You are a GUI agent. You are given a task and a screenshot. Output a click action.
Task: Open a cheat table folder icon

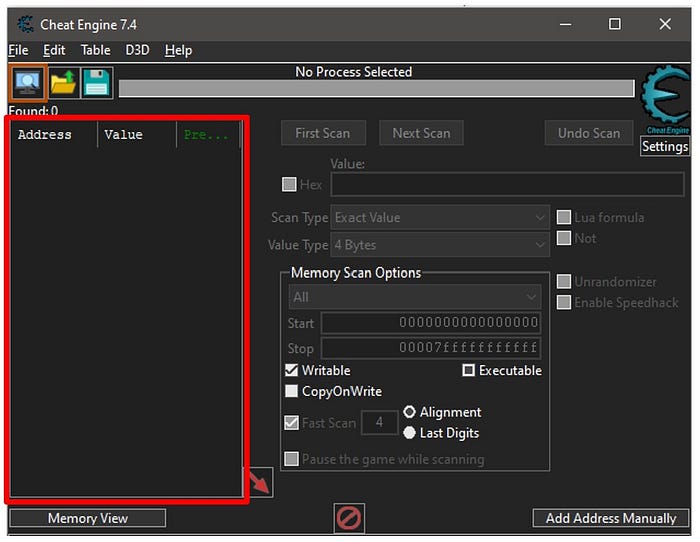(x=63, y=83)
